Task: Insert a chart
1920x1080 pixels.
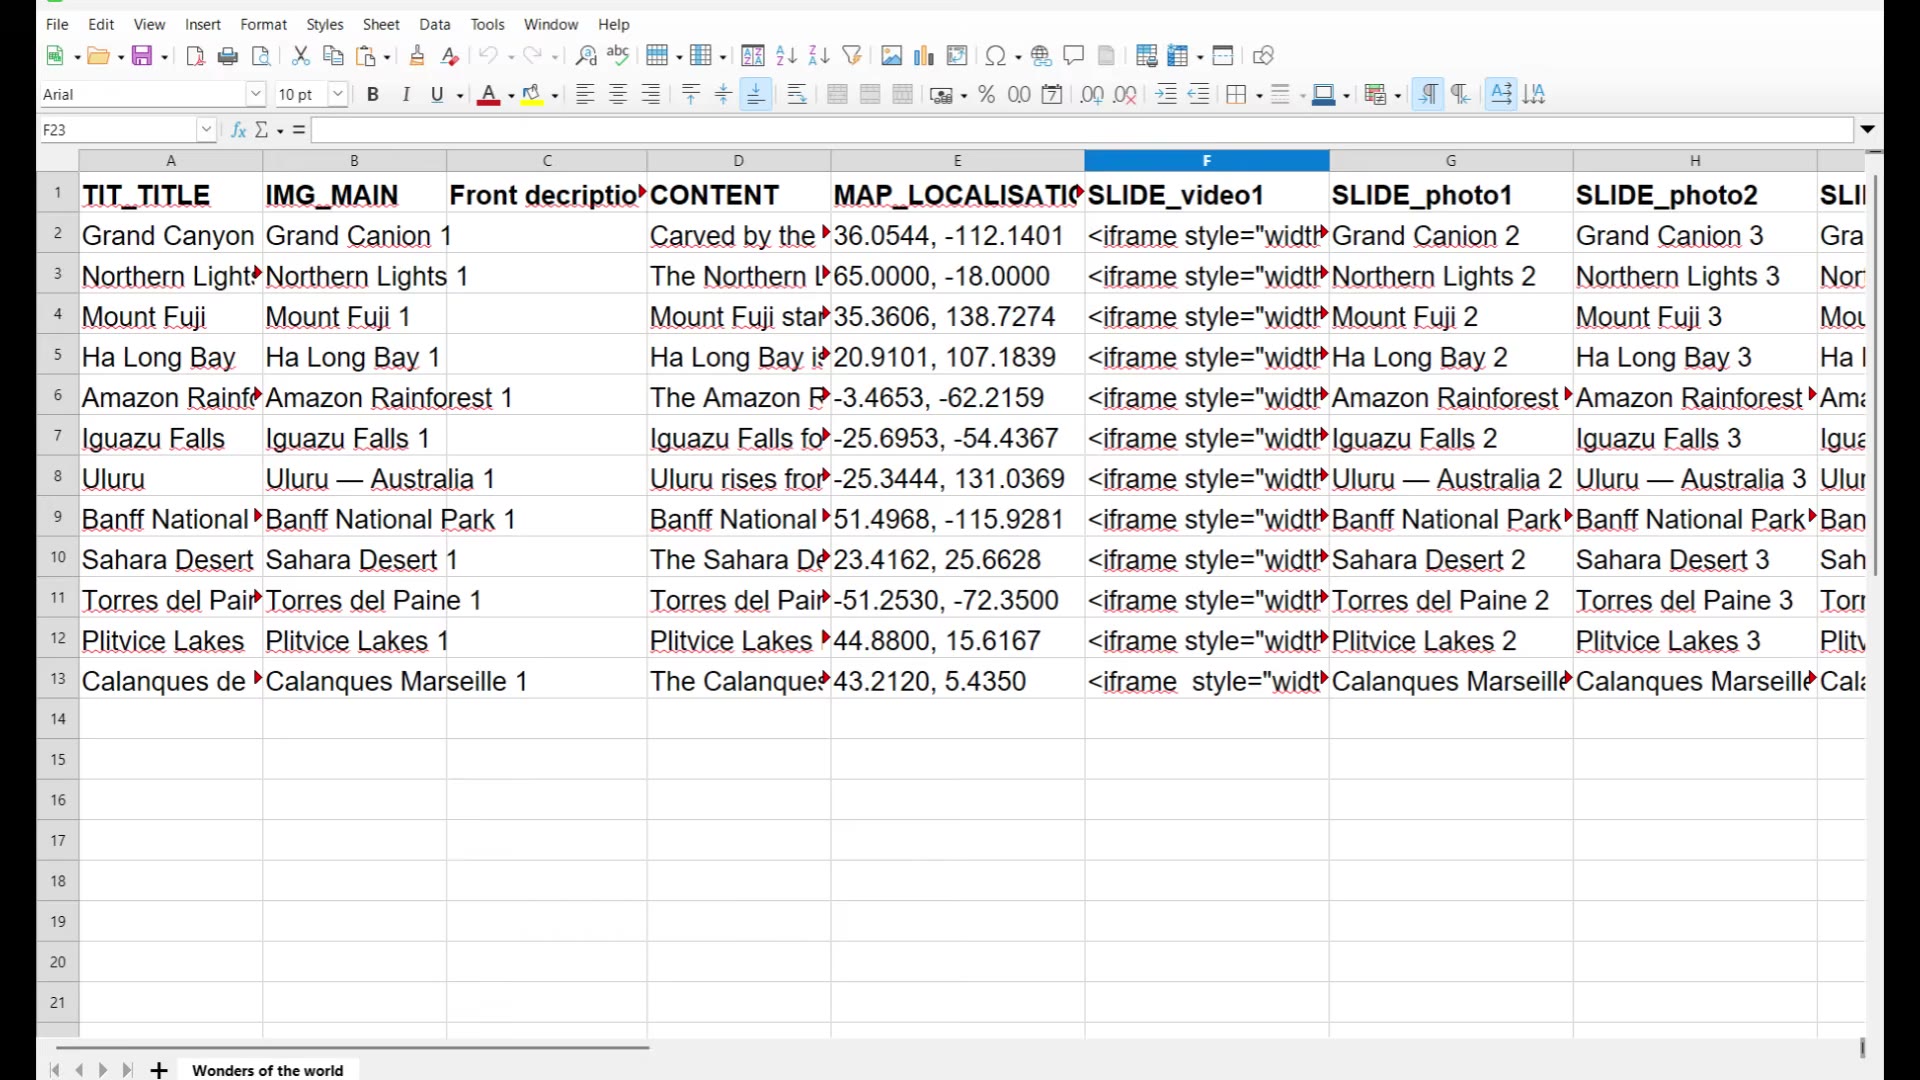Action: tap(924, 56)
